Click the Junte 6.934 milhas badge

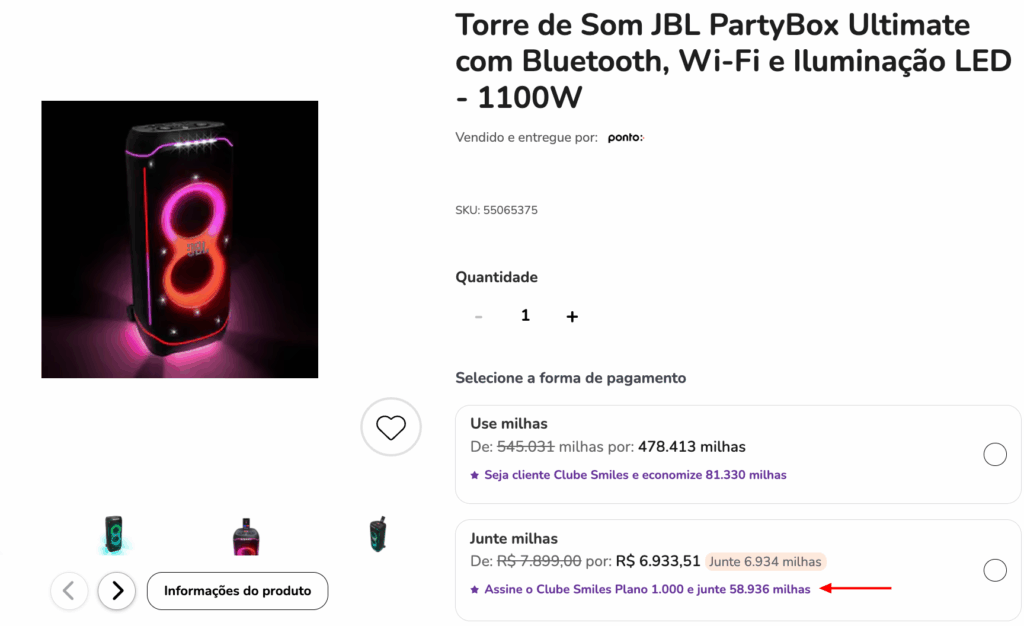[x=765, y=562]
